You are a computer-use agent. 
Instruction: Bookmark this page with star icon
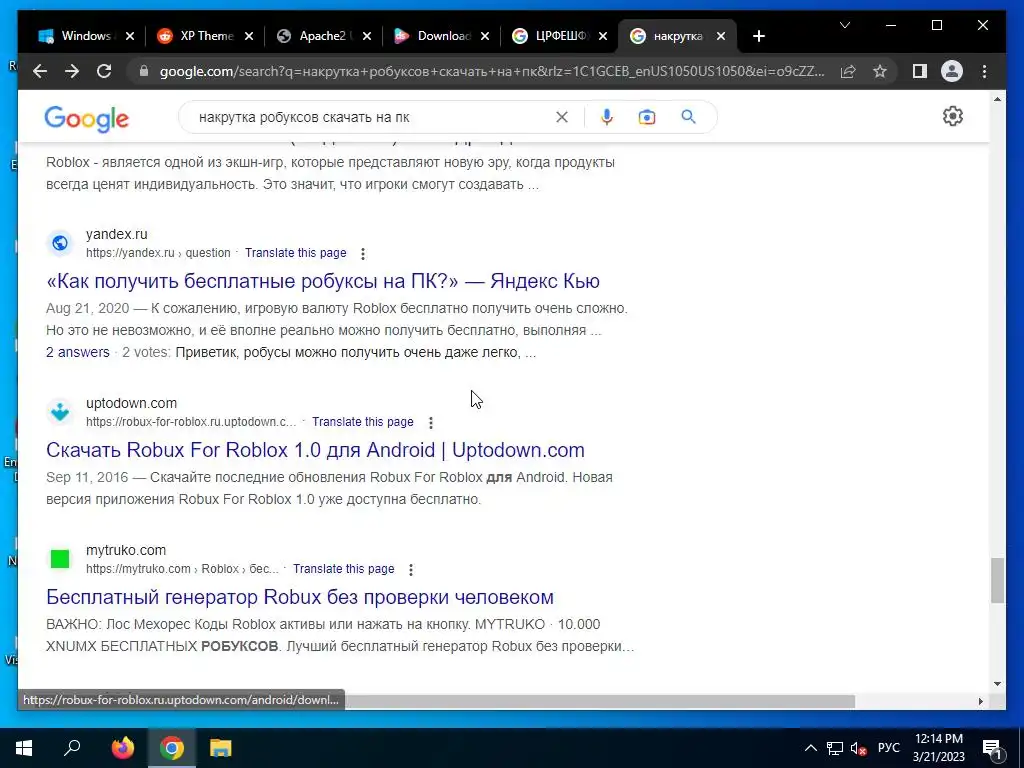(x=880, y=71)
